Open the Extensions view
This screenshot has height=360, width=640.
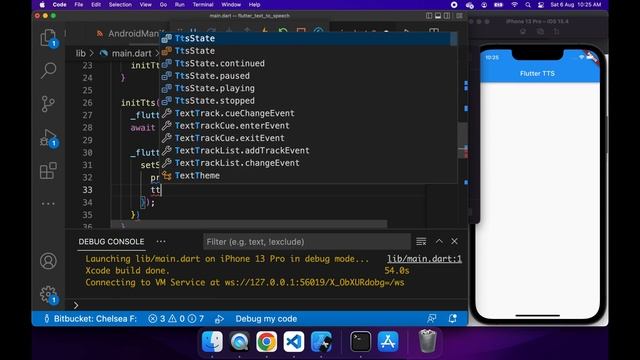click(x=48, y=170)
